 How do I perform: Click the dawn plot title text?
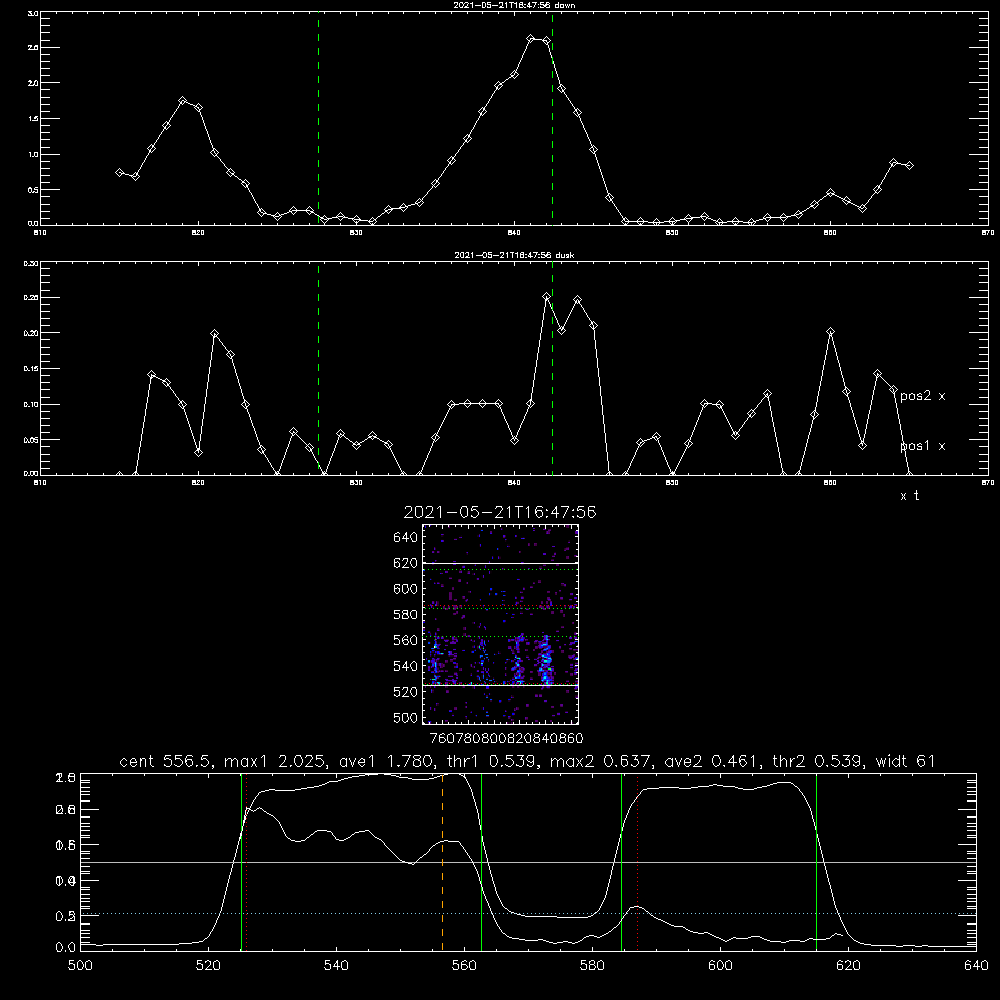tap(514, 5)
